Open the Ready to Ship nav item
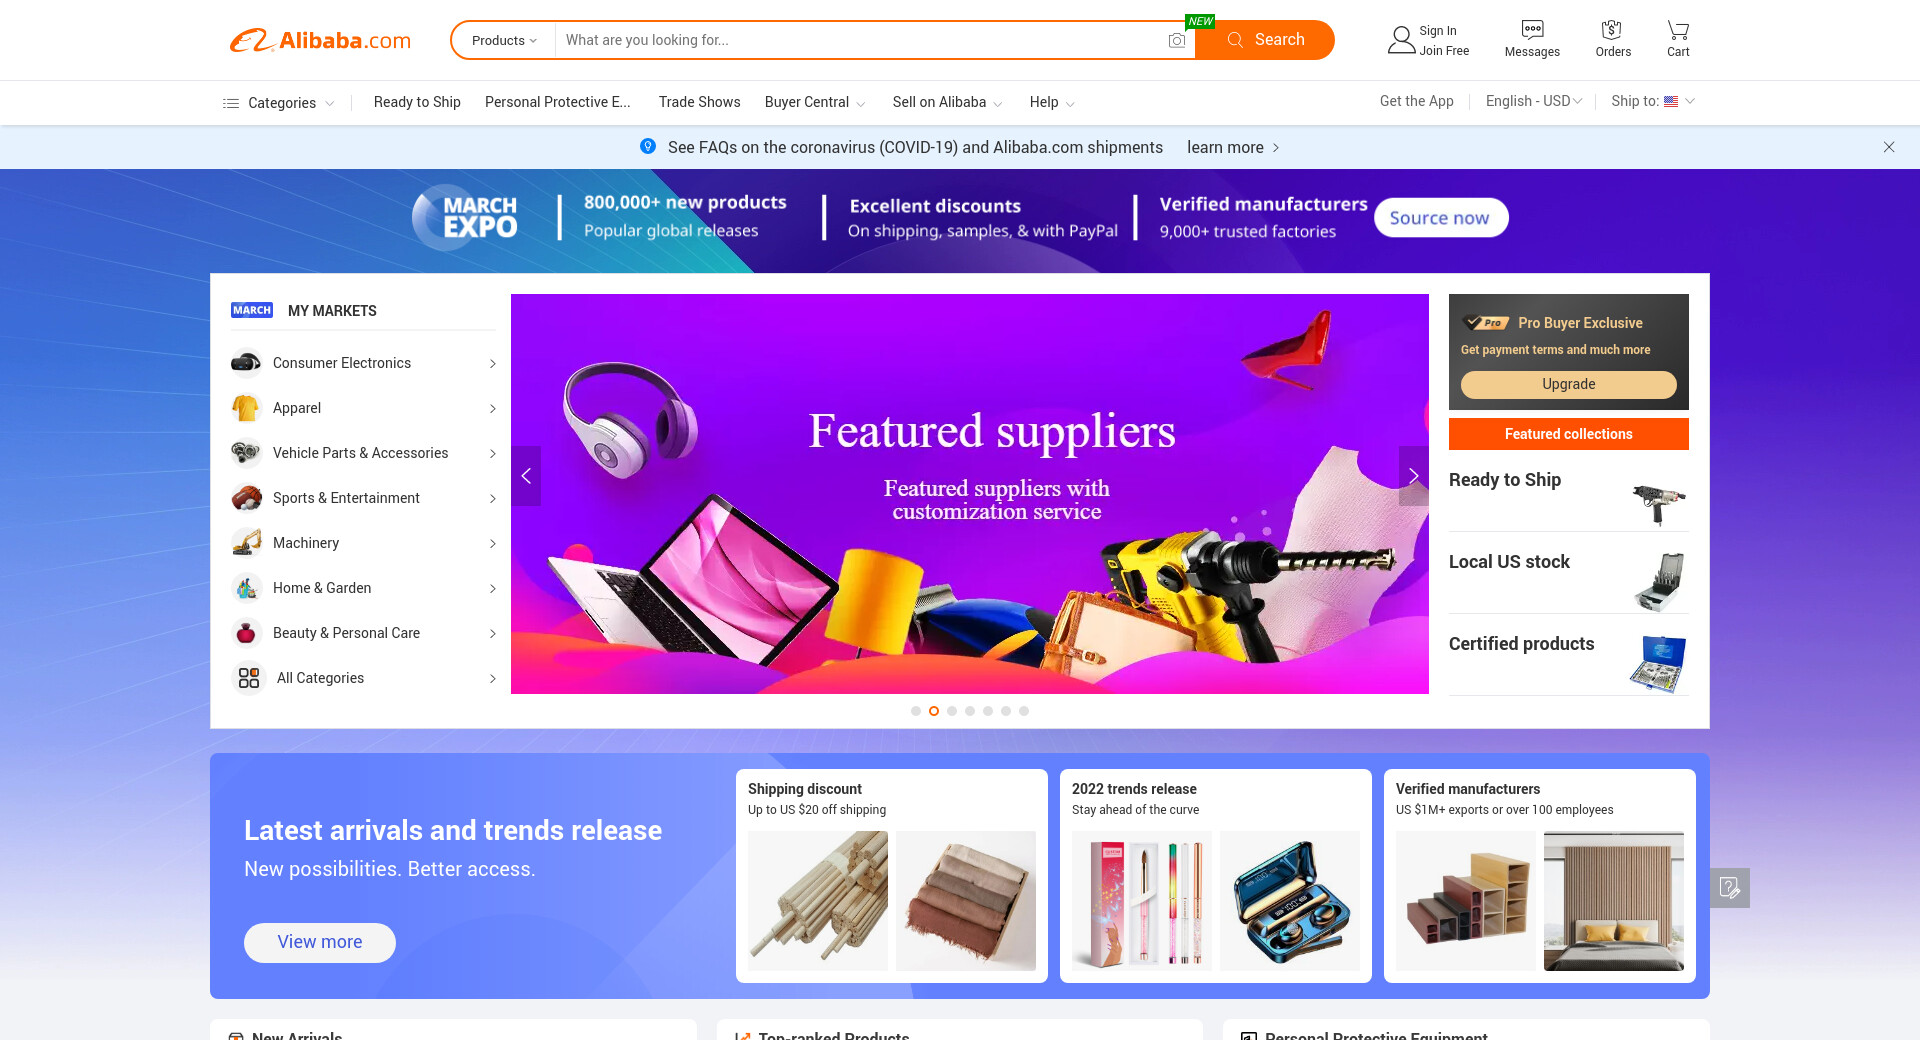 click(417, 102)
